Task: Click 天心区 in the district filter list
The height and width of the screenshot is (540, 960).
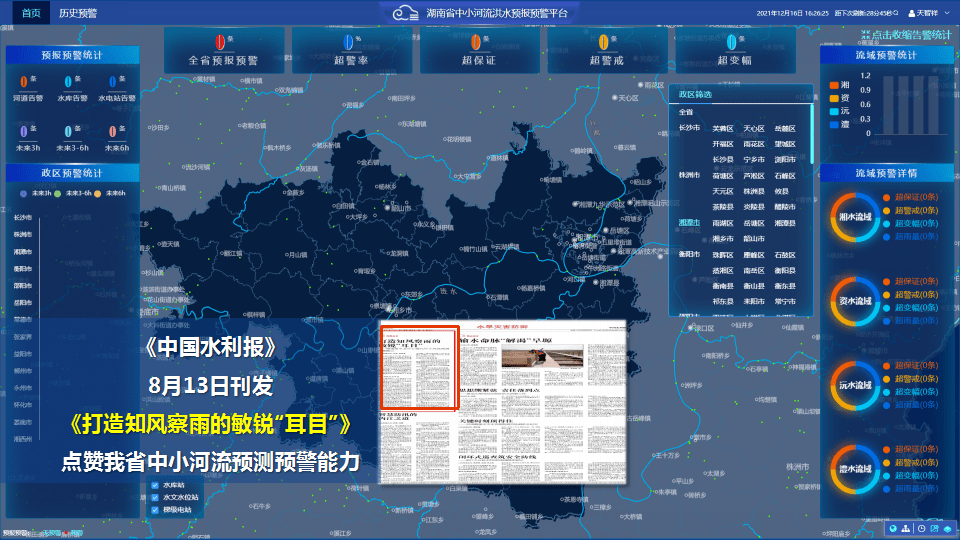Action: (754, 129)
